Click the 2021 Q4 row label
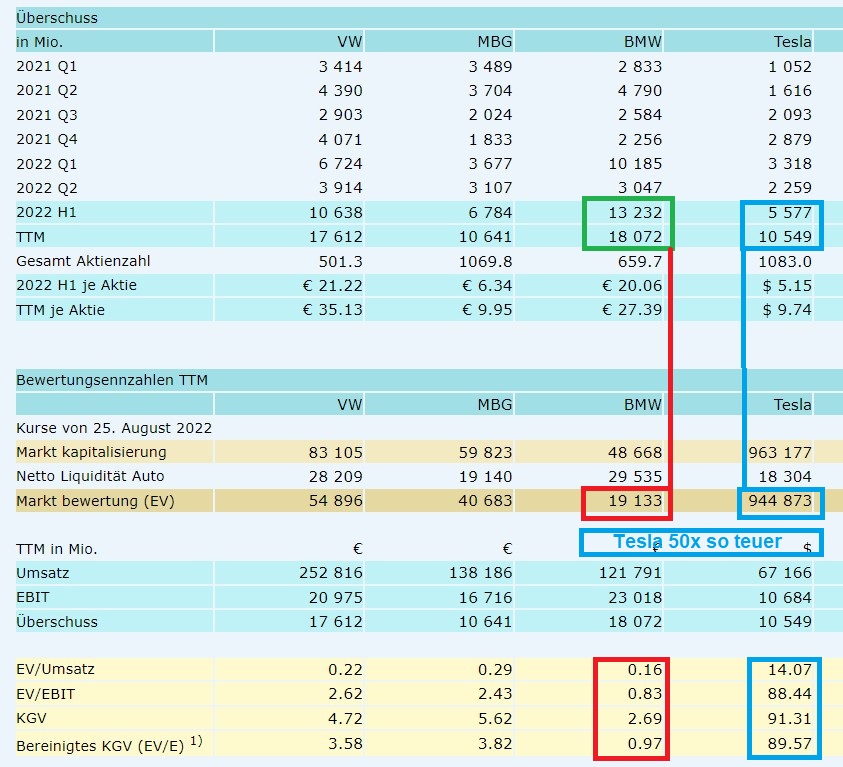This screenshot has height=767, width=843. [47, 139]
